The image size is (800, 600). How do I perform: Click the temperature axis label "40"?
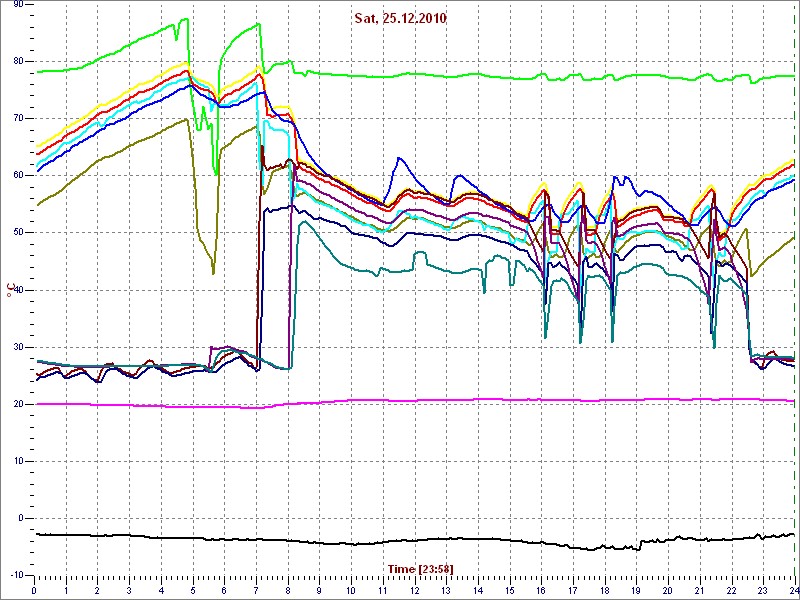pyautogui.click(x=17, y=290)
